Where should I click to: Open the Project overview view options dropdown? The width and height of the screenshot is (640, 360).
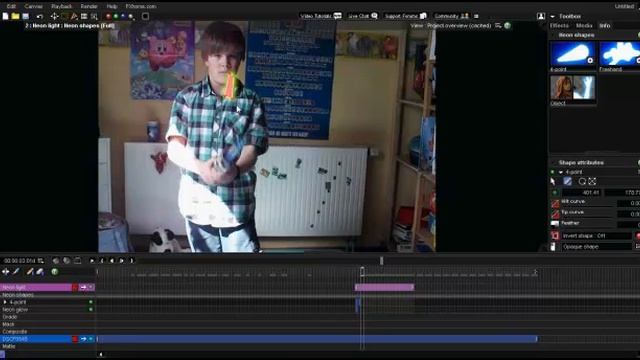tap(498, 26)
